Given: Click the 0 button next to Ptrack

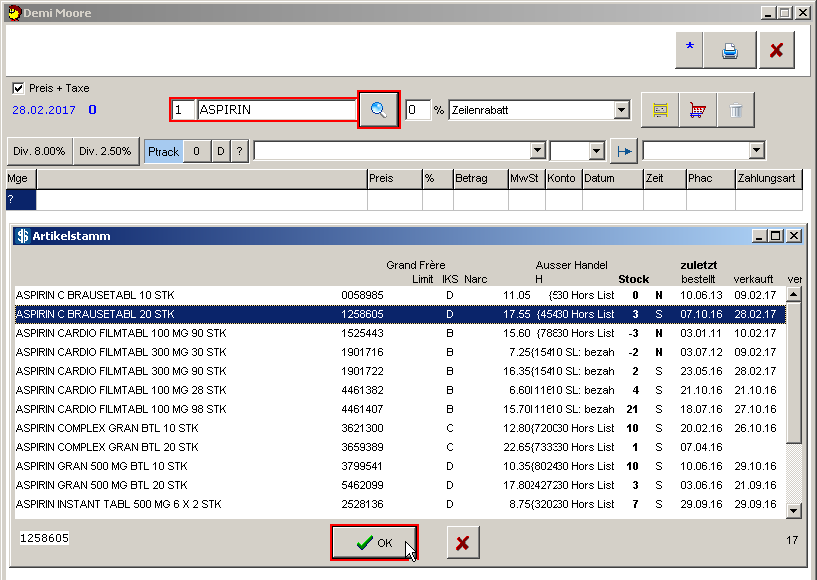Looking at the screenshot, I should (197, 152).
